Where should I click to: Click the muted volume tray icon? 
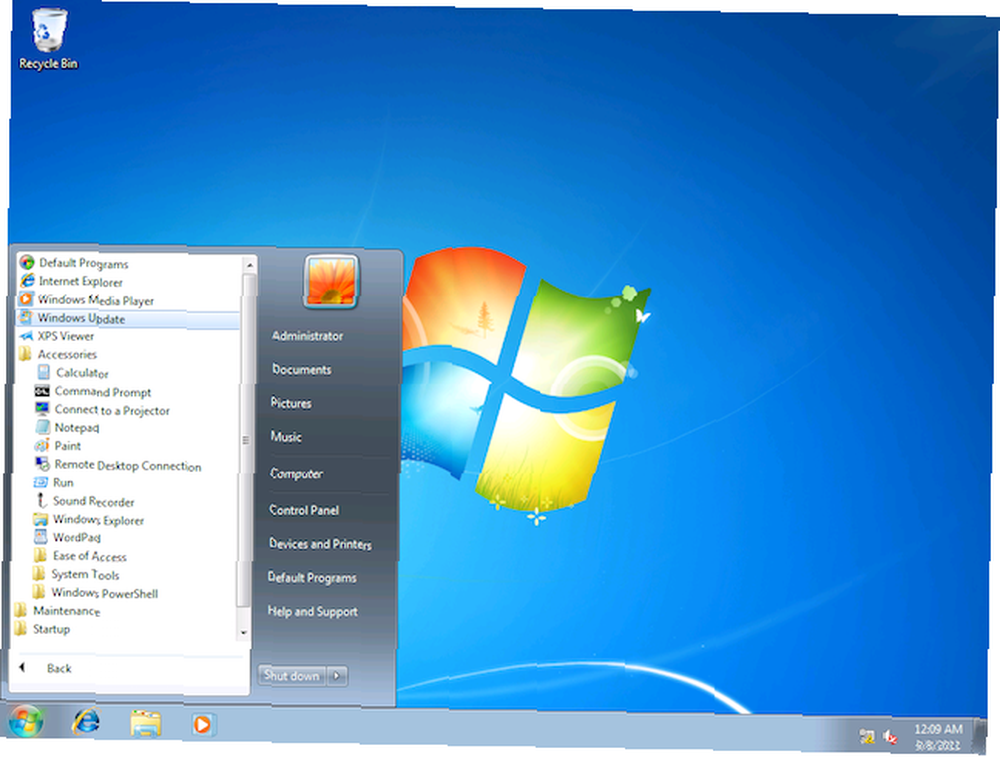coord(890,737)
